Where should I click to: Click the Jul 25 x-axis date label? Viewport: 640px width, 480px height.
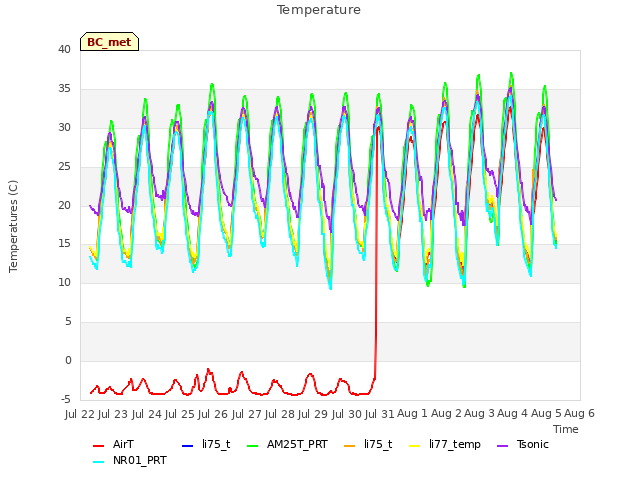(180, 414)
